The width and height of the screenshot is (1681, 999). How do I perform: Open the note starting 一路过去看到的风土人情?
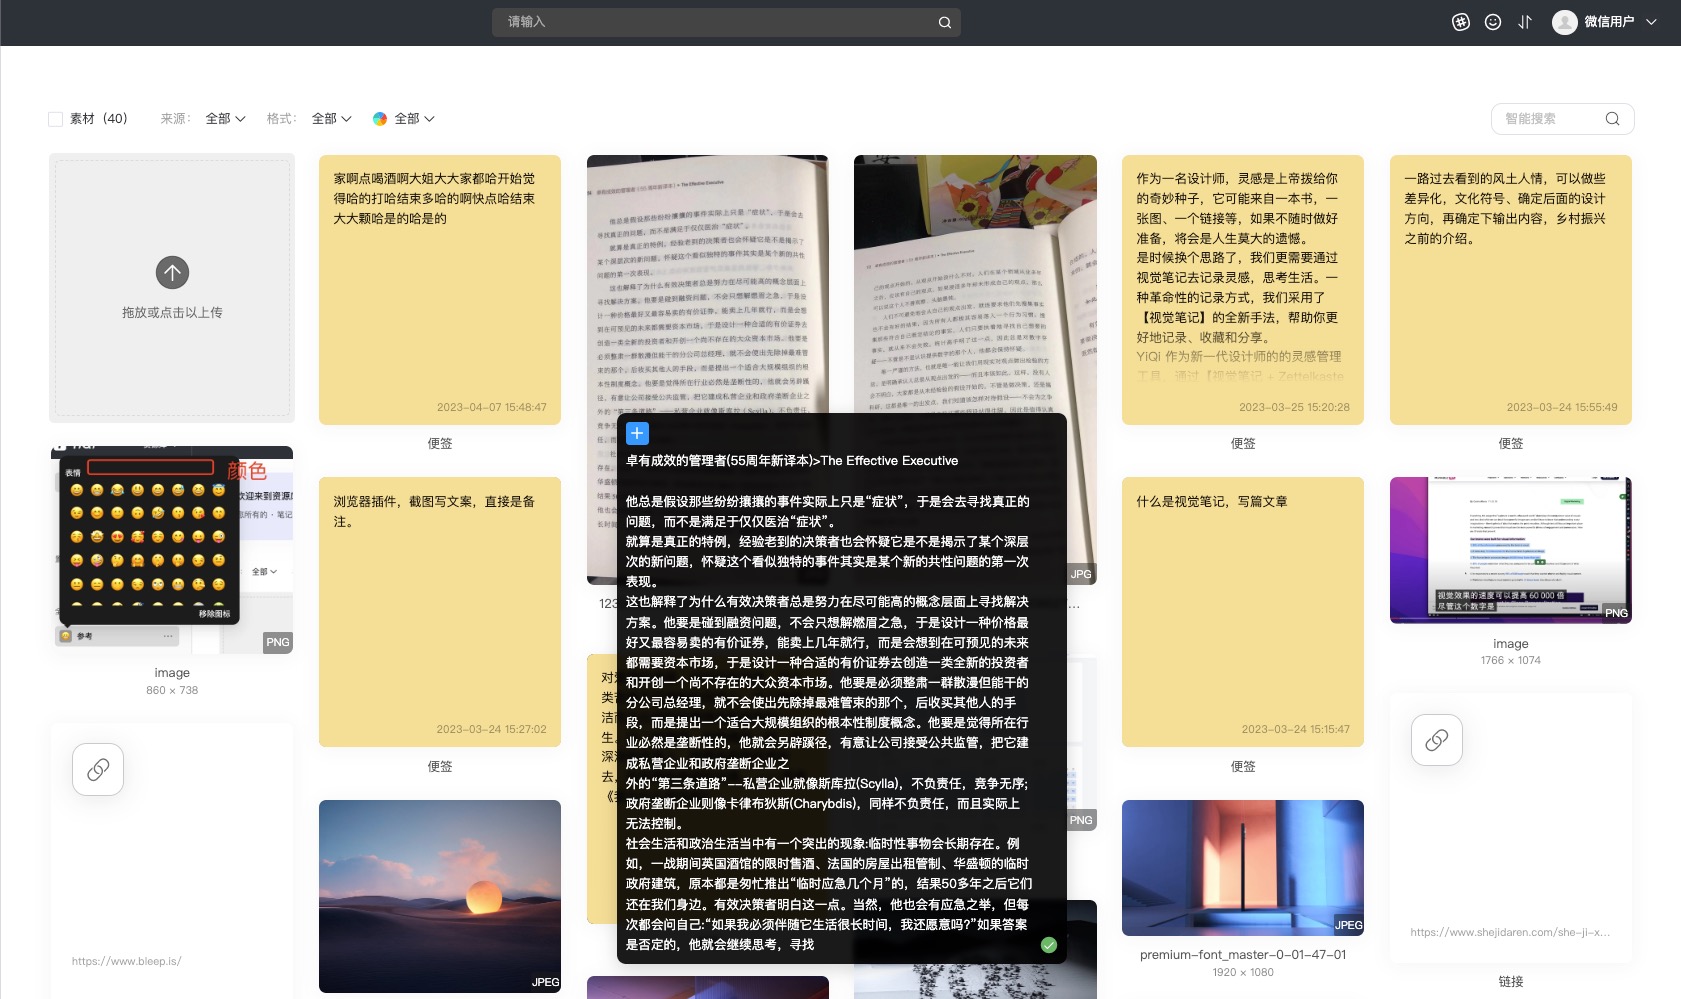[1511, 290]
